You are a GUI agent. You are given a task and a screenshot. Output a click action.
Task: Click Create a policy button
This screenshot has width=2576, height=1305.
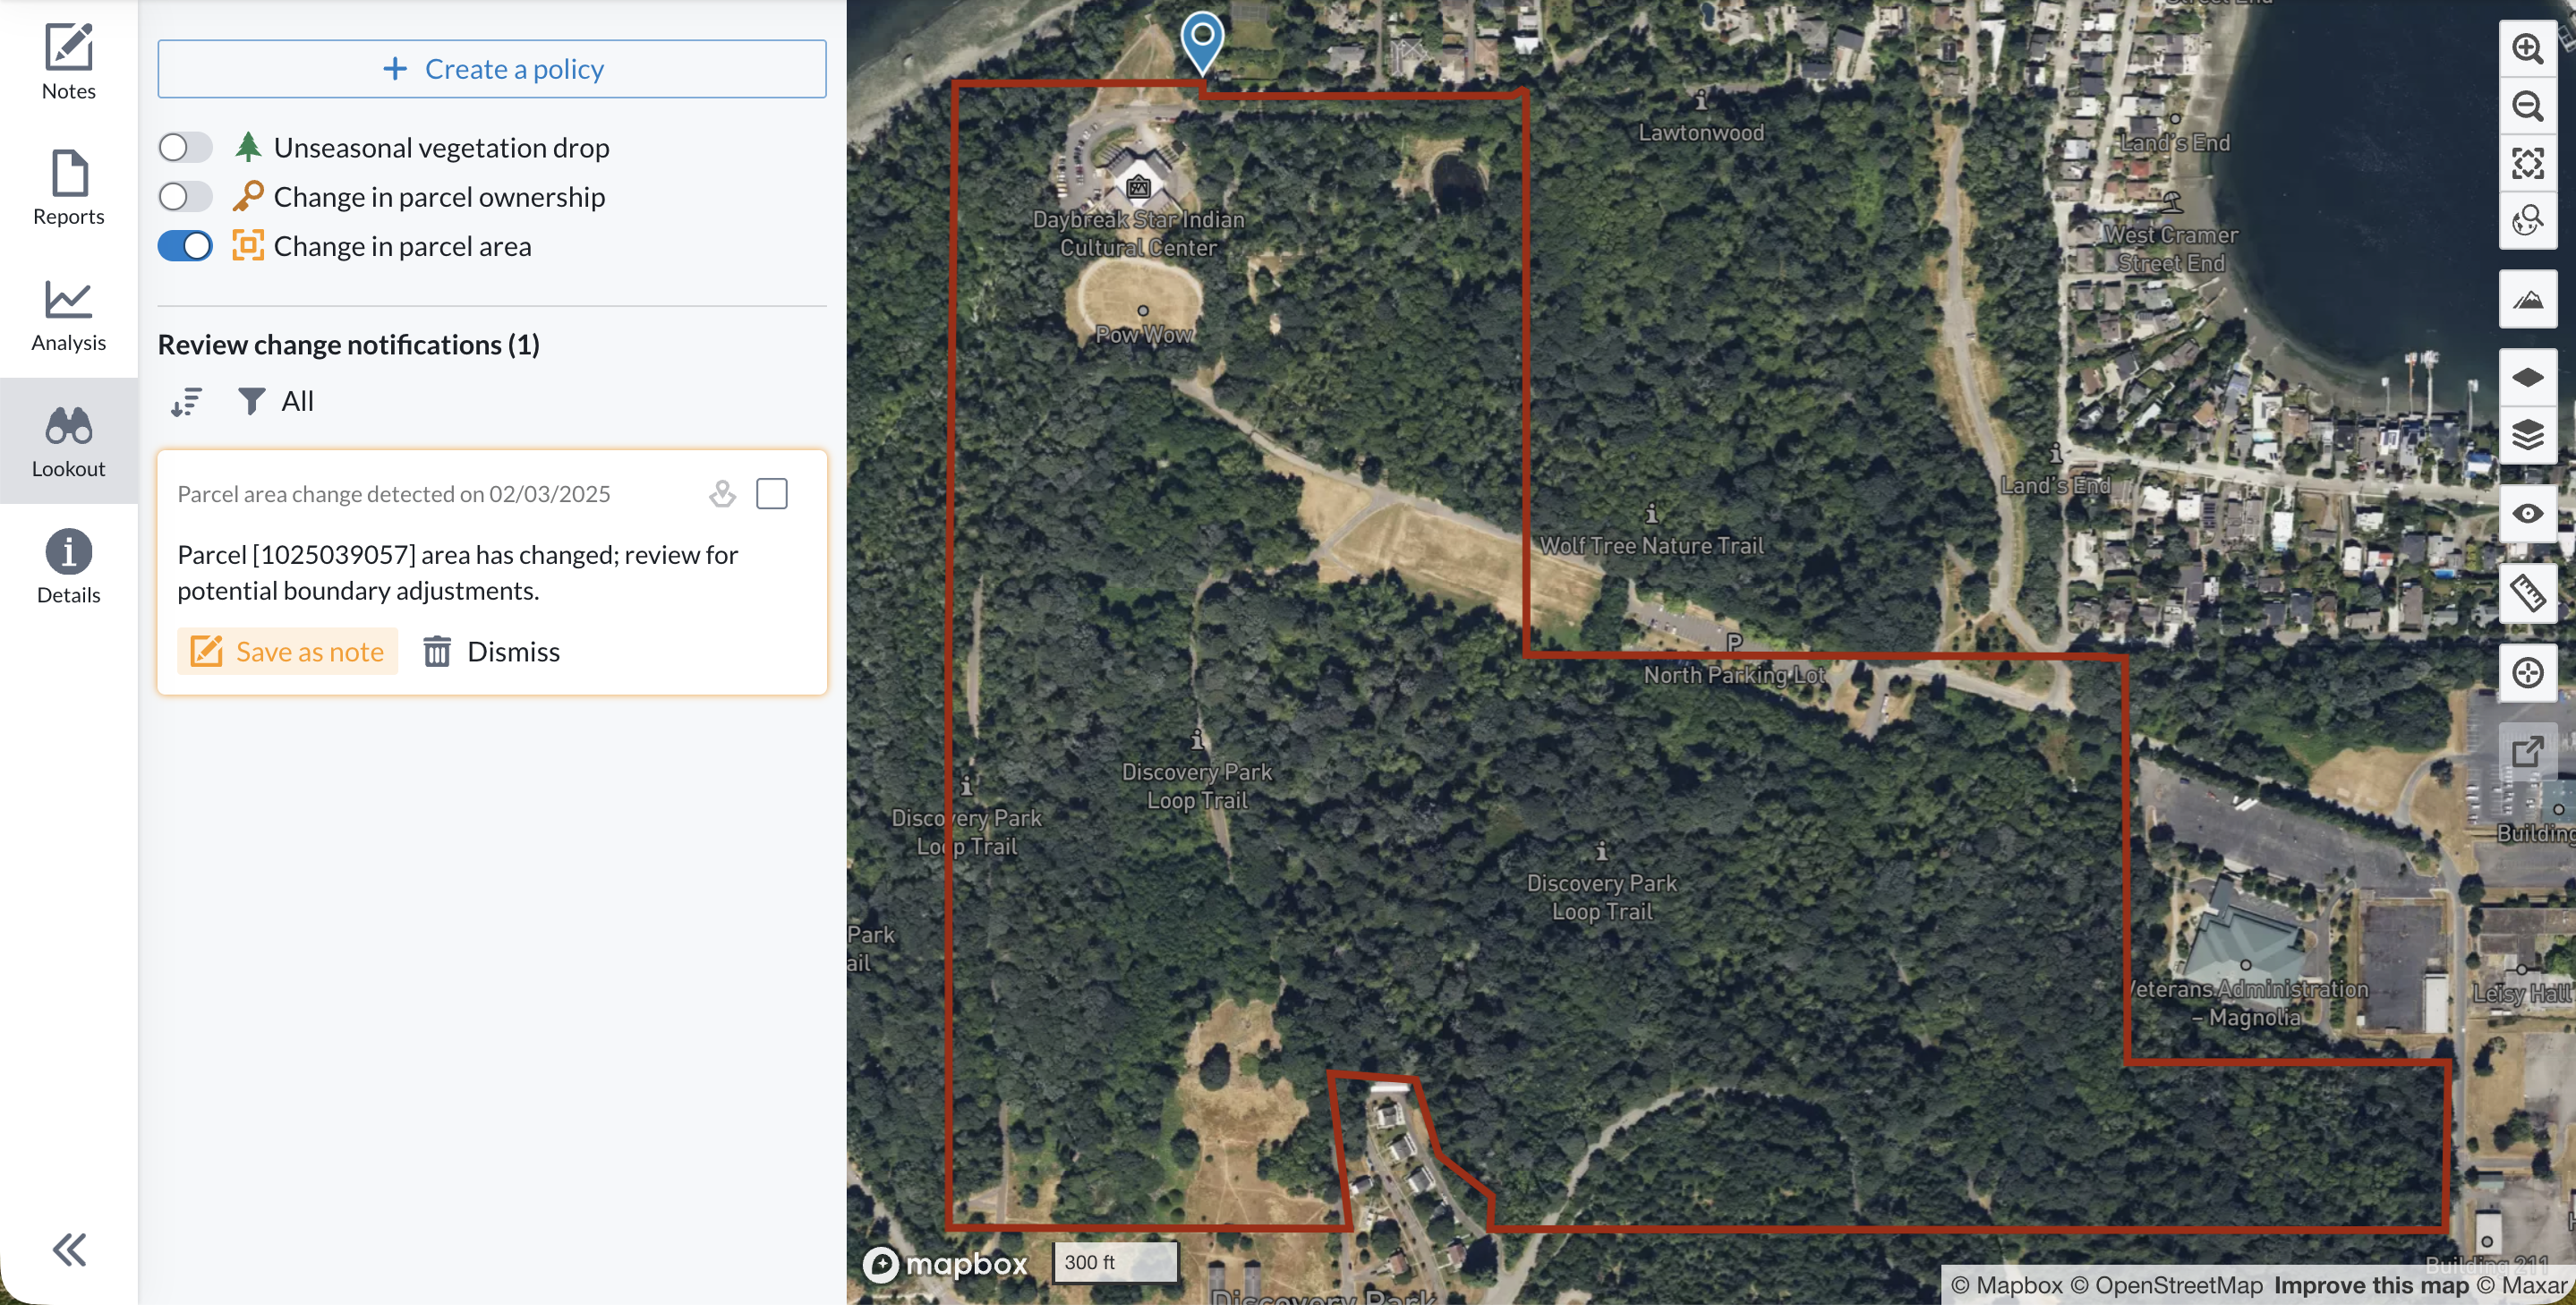click(x=492, y=69)
